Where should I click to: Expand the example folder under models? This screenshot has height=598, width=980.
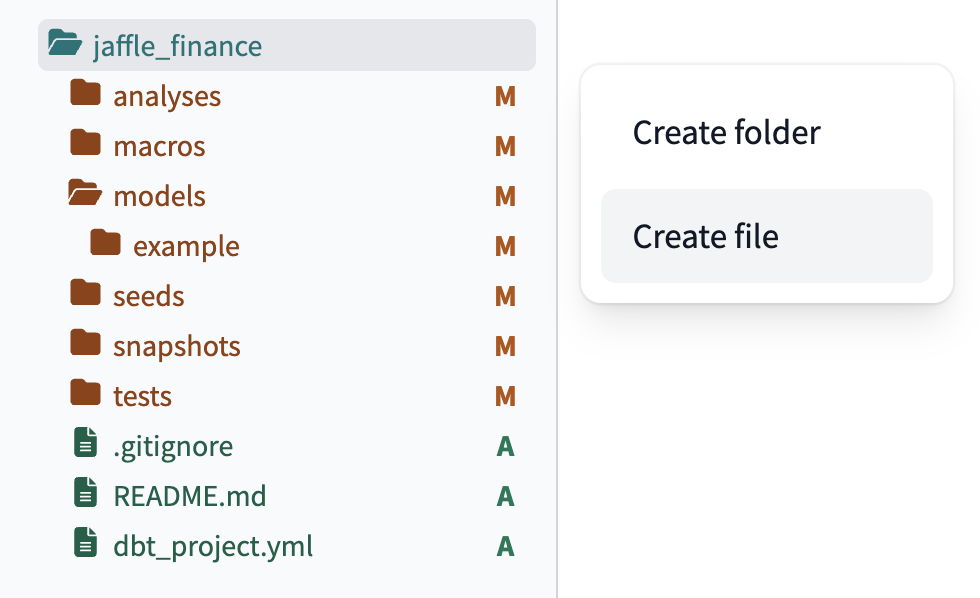(x=187, y=245)
